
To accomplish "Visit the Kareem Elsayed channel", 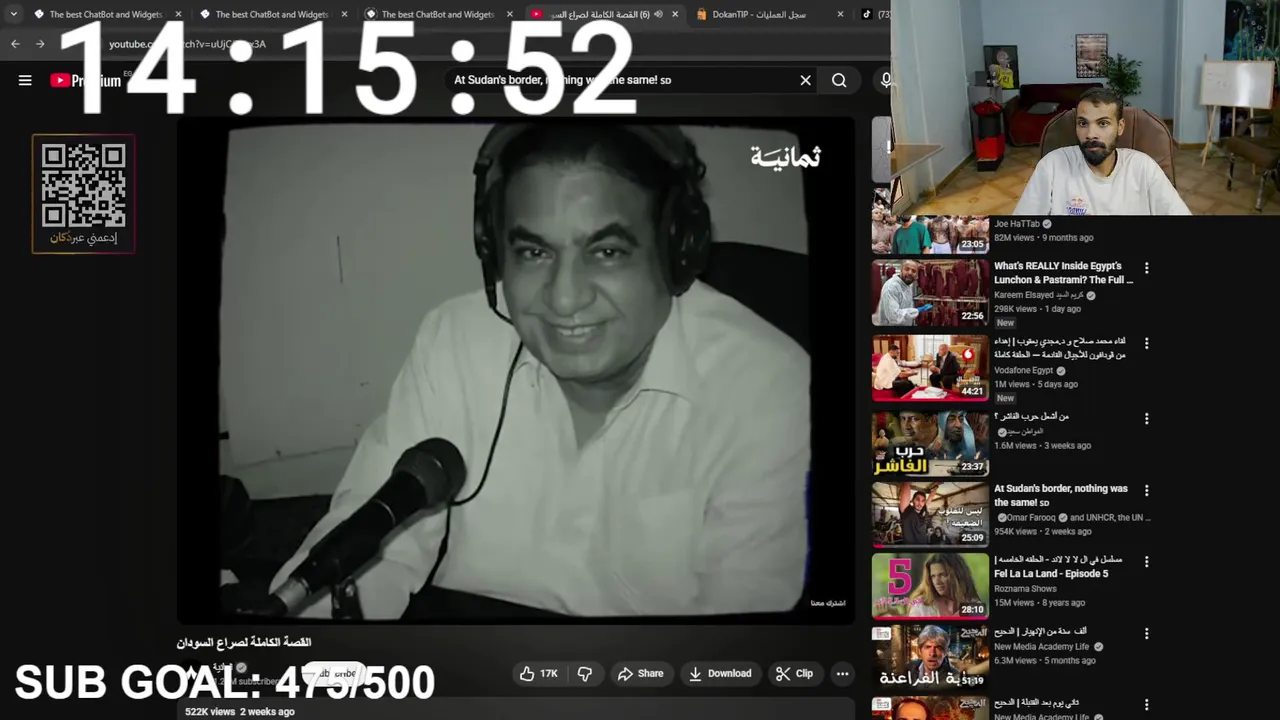I will (1040, 296).
